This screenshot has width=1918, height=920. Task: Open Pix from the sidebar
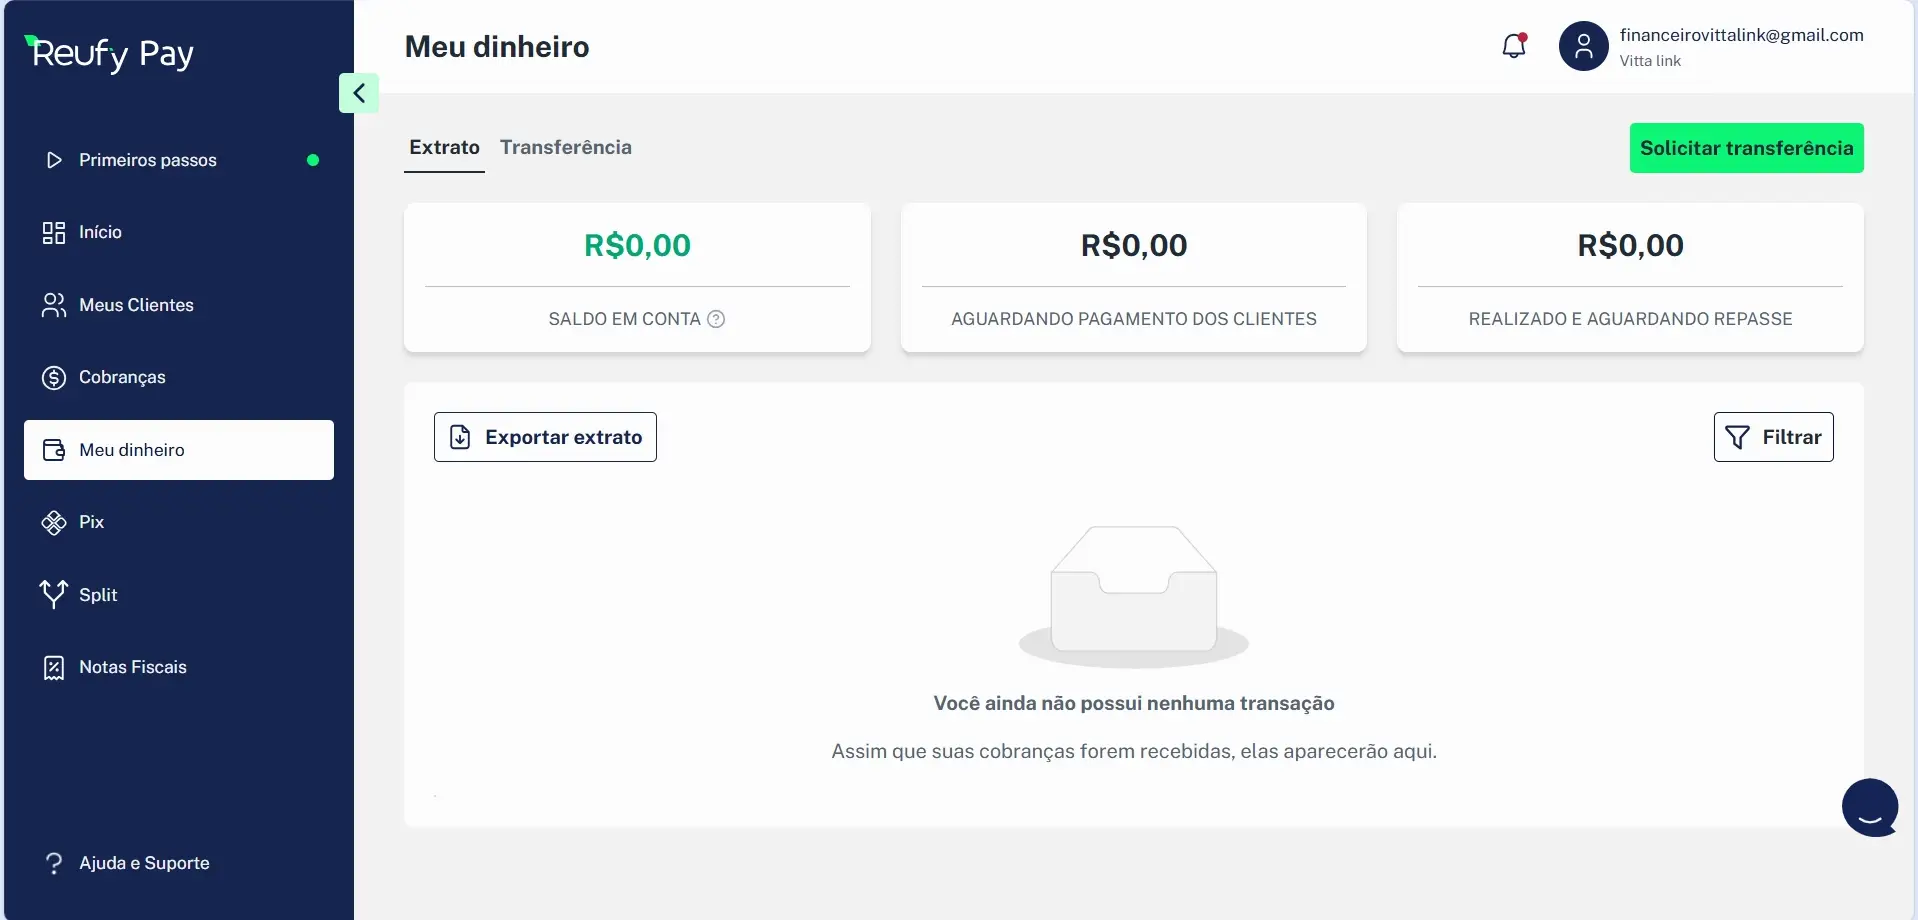tap(90, 522)
